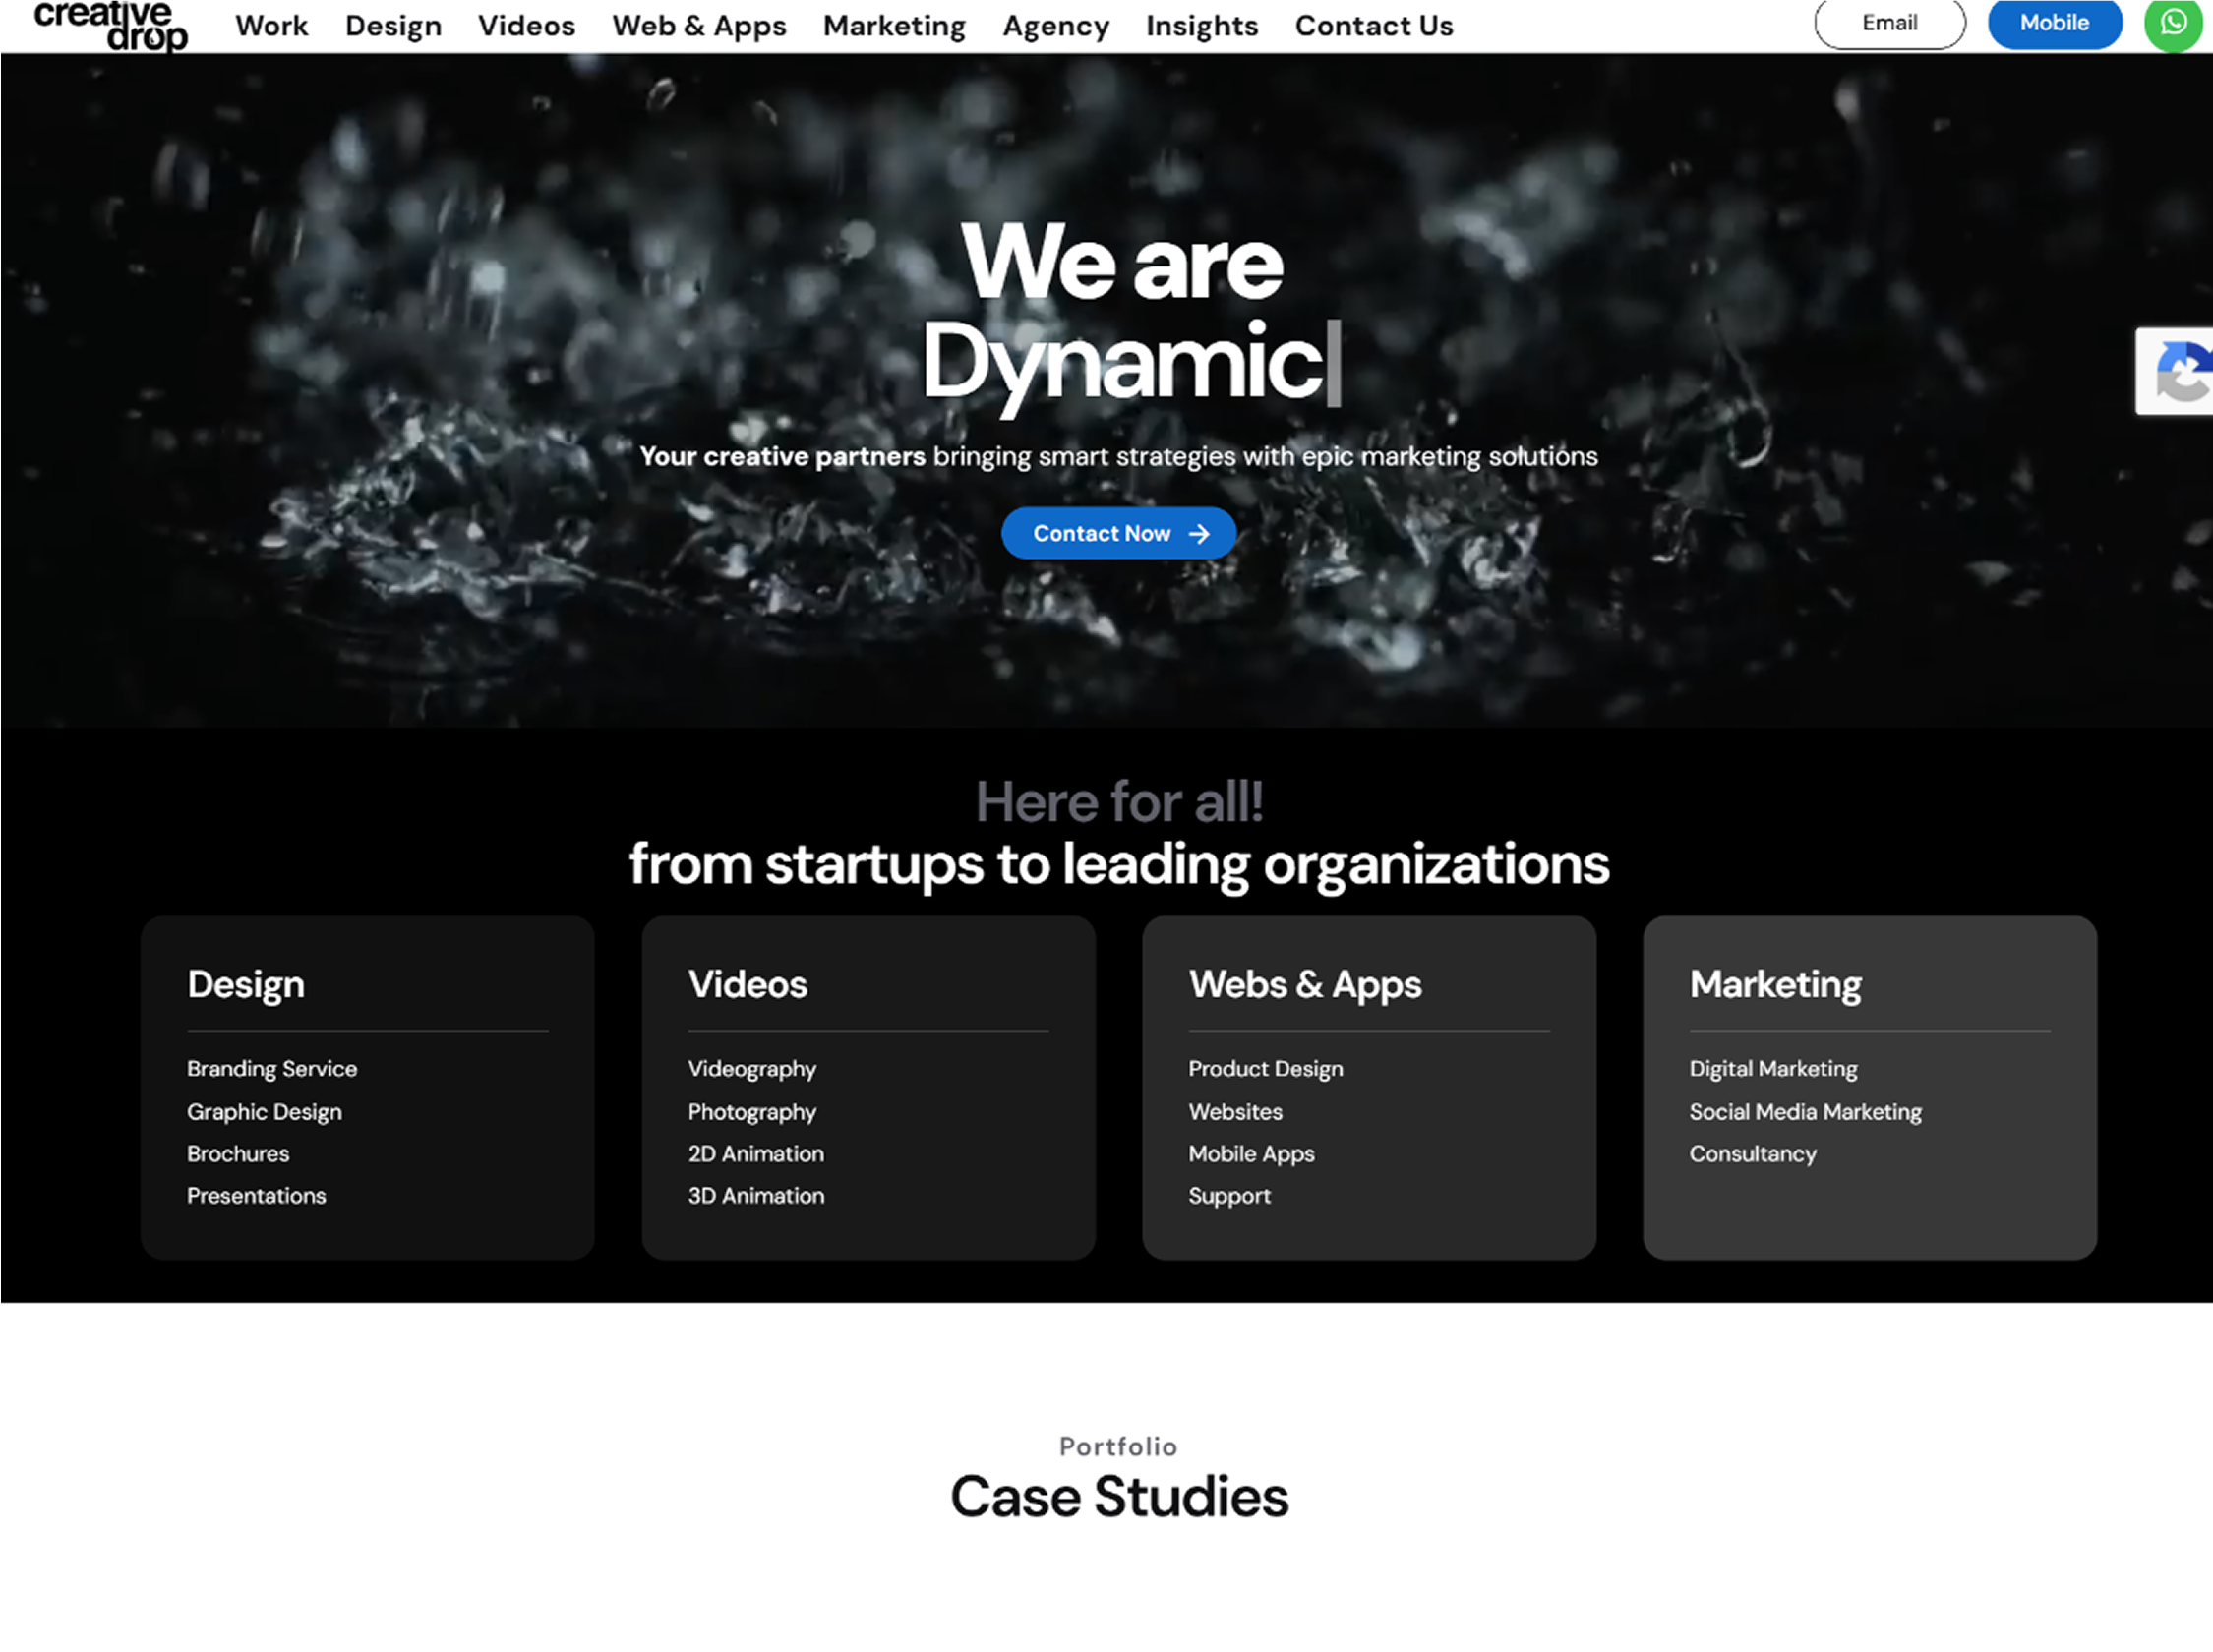
Task: Open Mobile Apps link
Action: [1251, 1153]
